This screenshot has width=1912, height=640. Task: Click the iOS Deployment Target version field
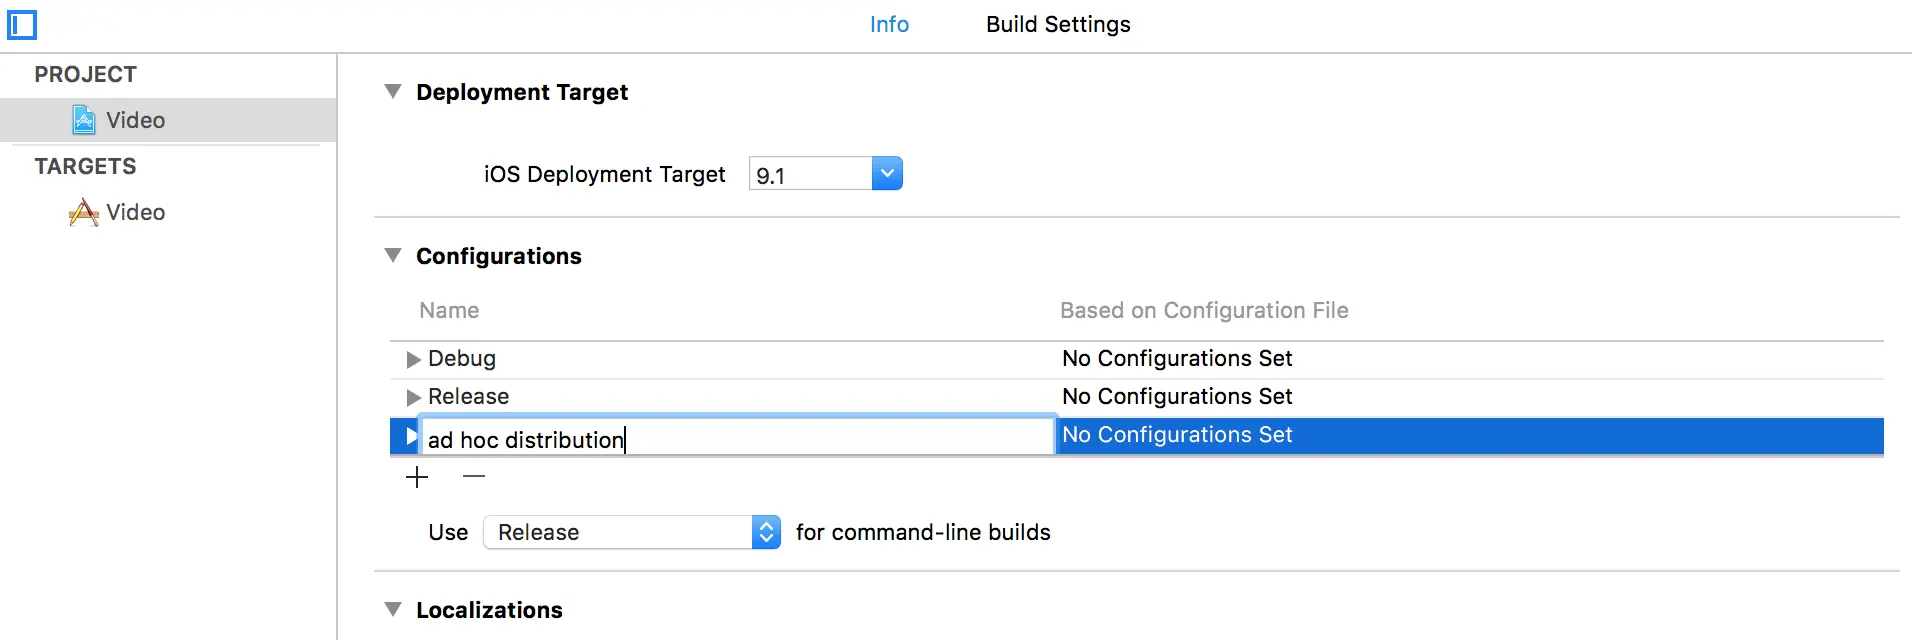(x=810, y=175)
